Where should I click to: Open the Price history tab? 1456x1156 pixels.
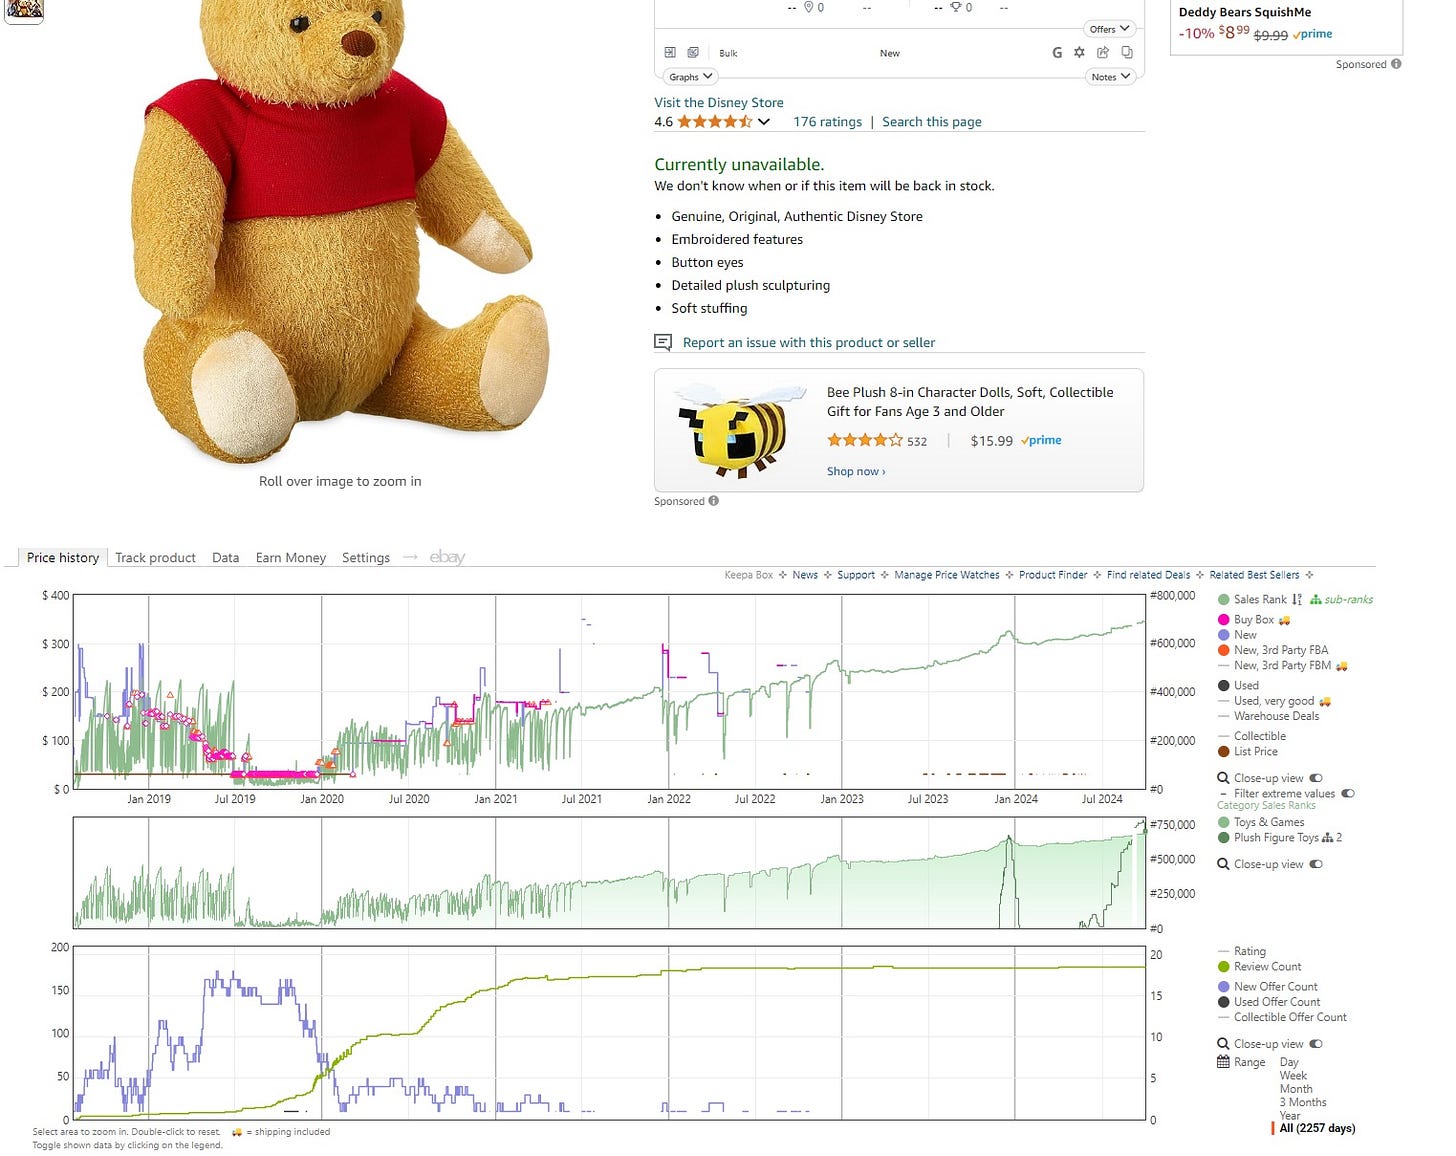coord(63,558)
